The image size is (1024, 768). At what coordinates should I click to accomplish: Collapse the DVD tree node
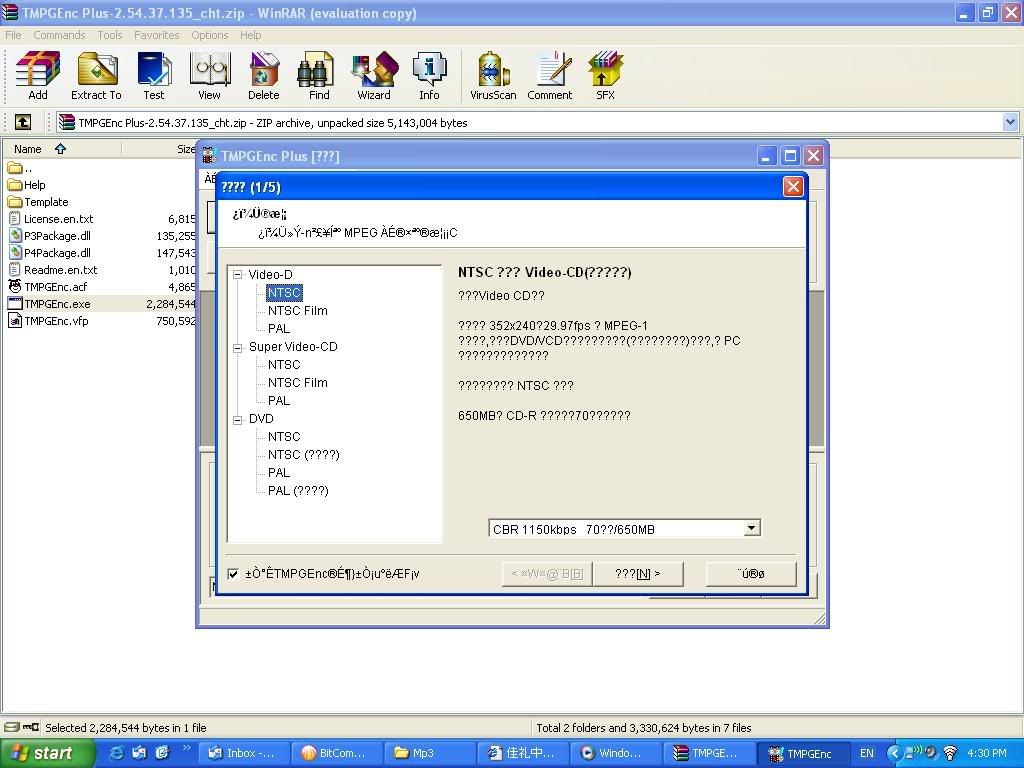[x=238, y=419]
